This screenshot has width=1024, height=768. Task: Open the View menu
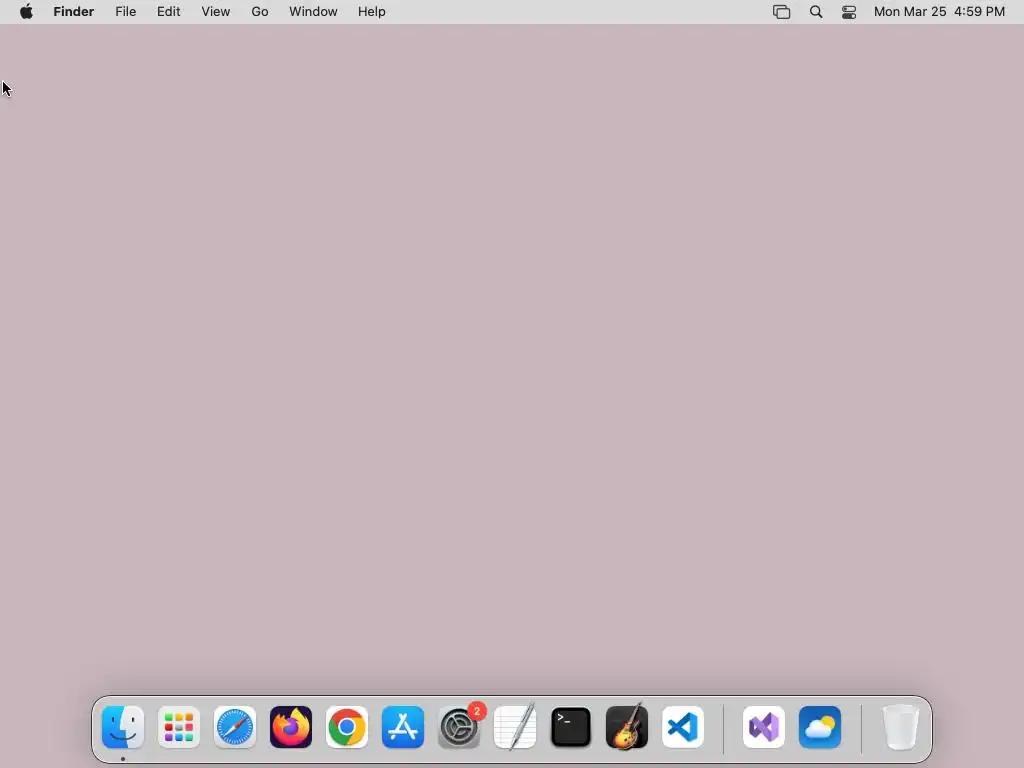pos(216,12)
